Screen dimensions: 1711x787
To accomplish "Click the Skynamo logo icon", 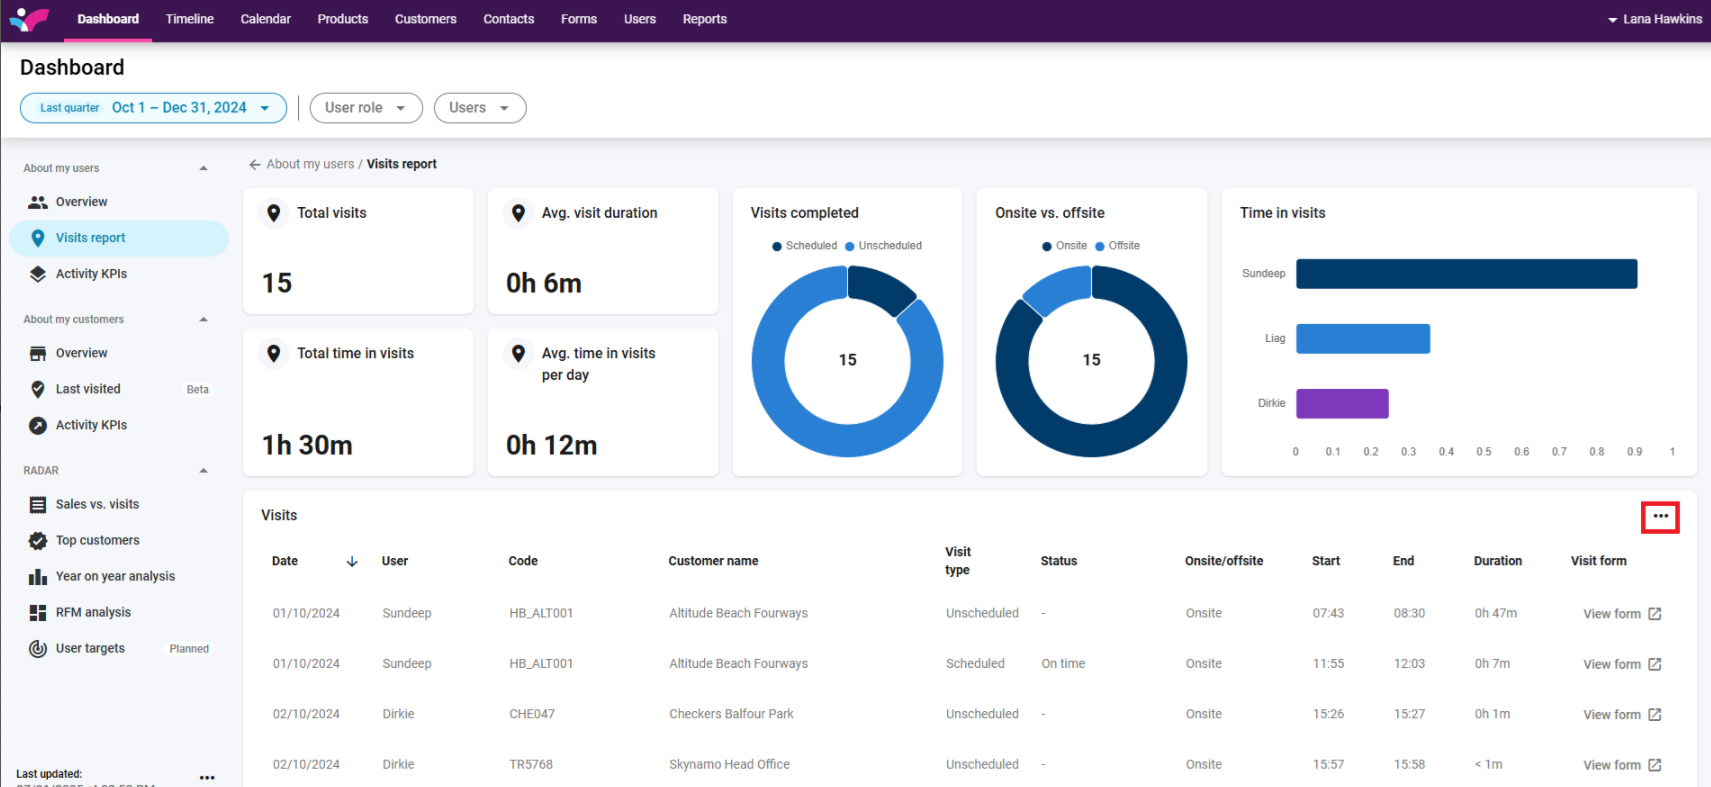I will tap(29, 19).
